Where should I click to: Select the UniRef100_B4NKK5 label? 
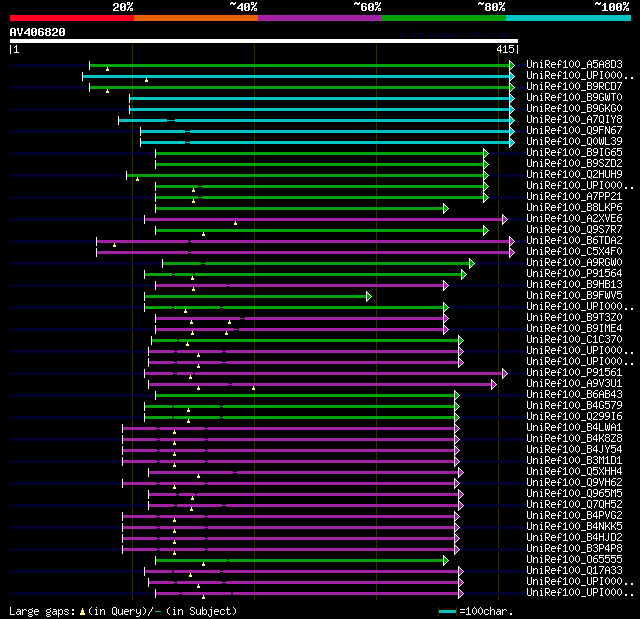574,527
